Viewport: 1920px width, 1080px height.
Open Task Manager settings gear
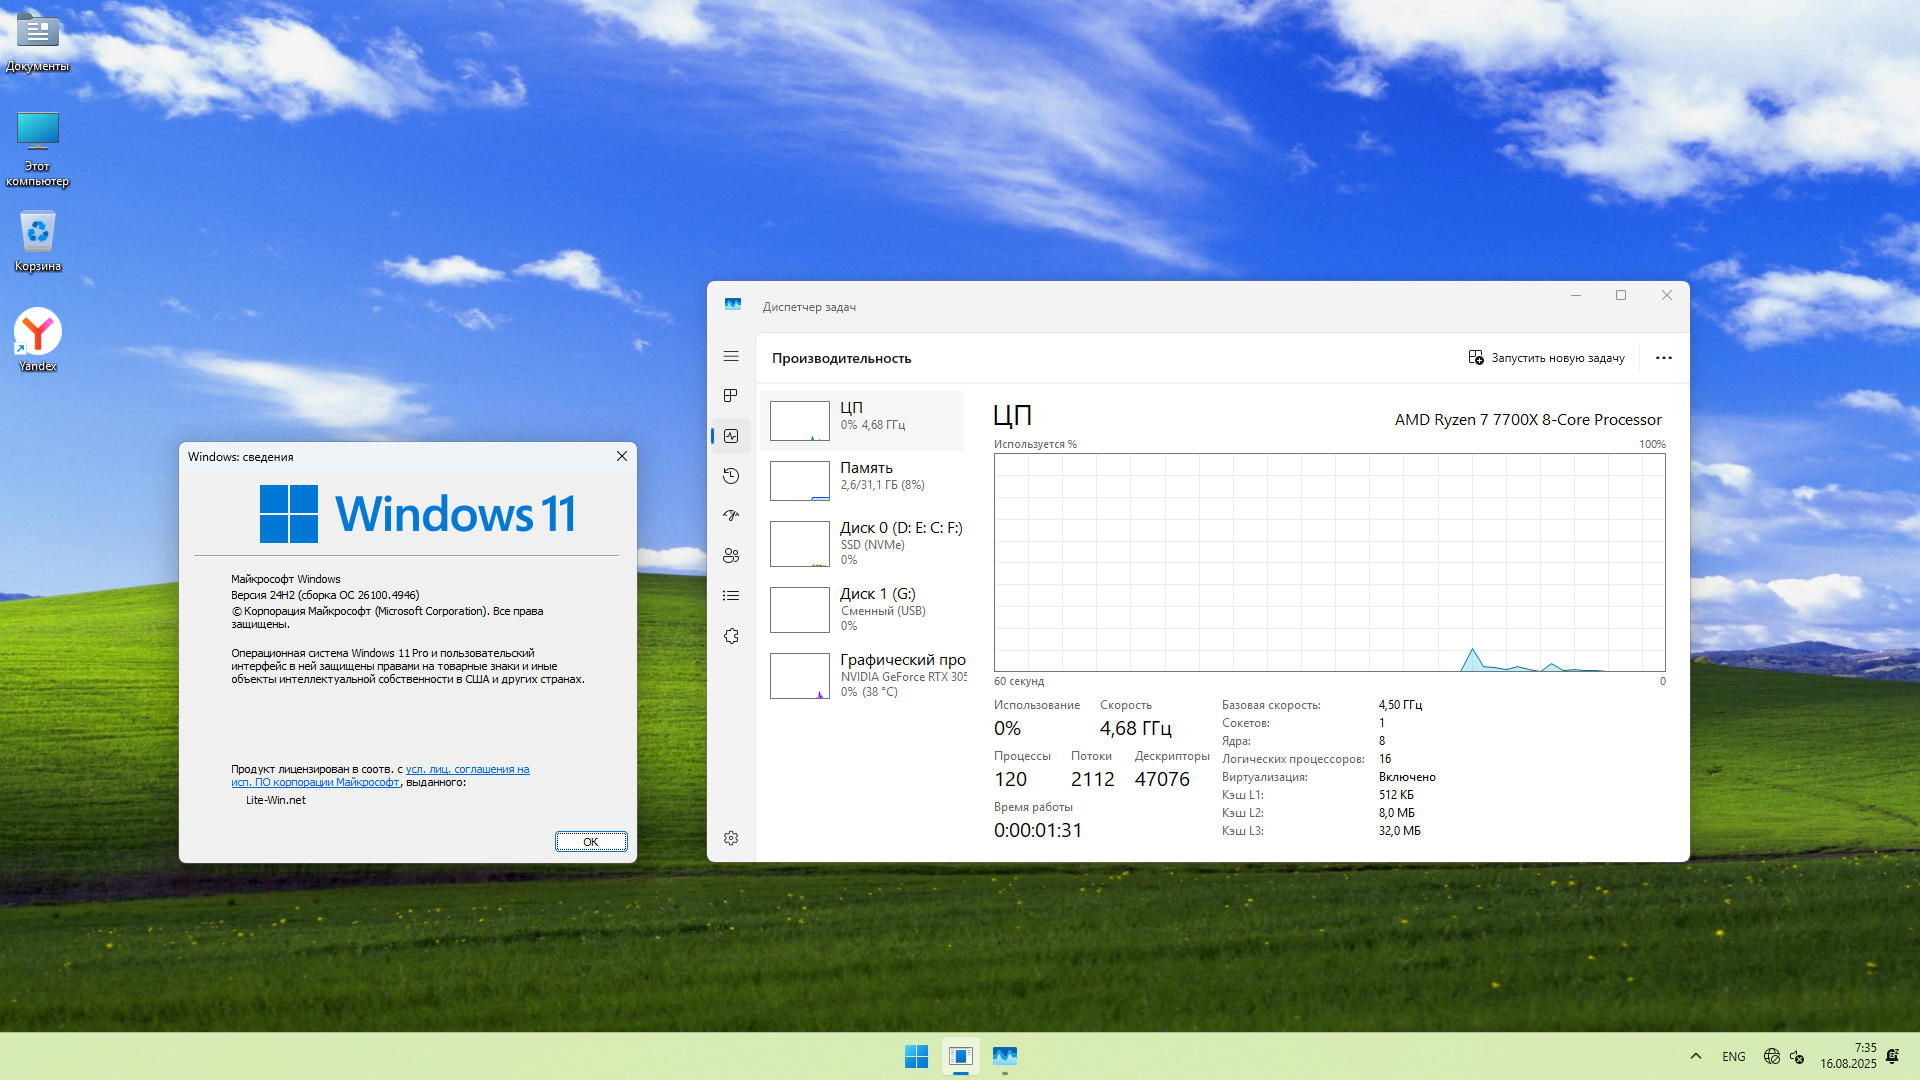(x=731, y=838)
